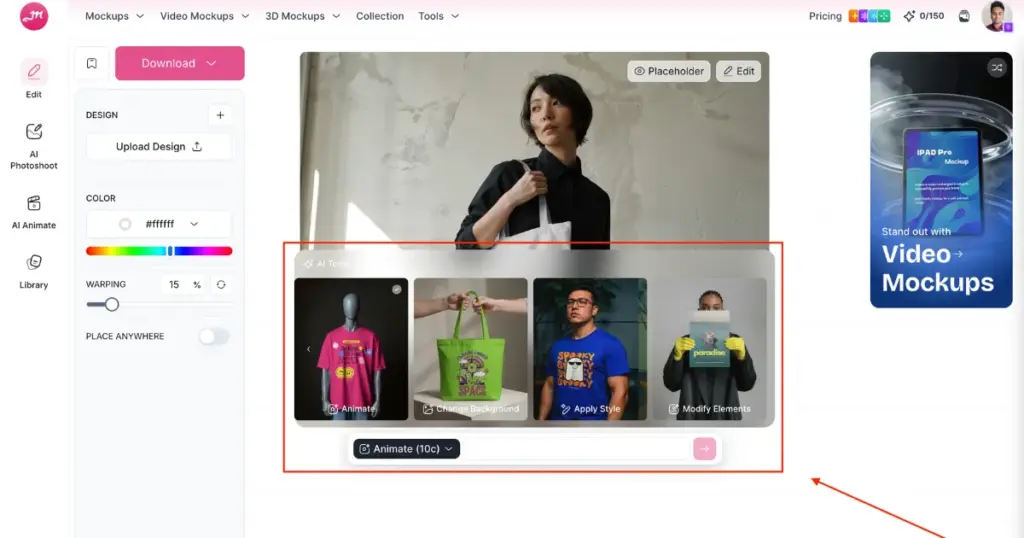Add a new design with plus icon
The image size is (1024, 538).
click(x=220, y=115)
